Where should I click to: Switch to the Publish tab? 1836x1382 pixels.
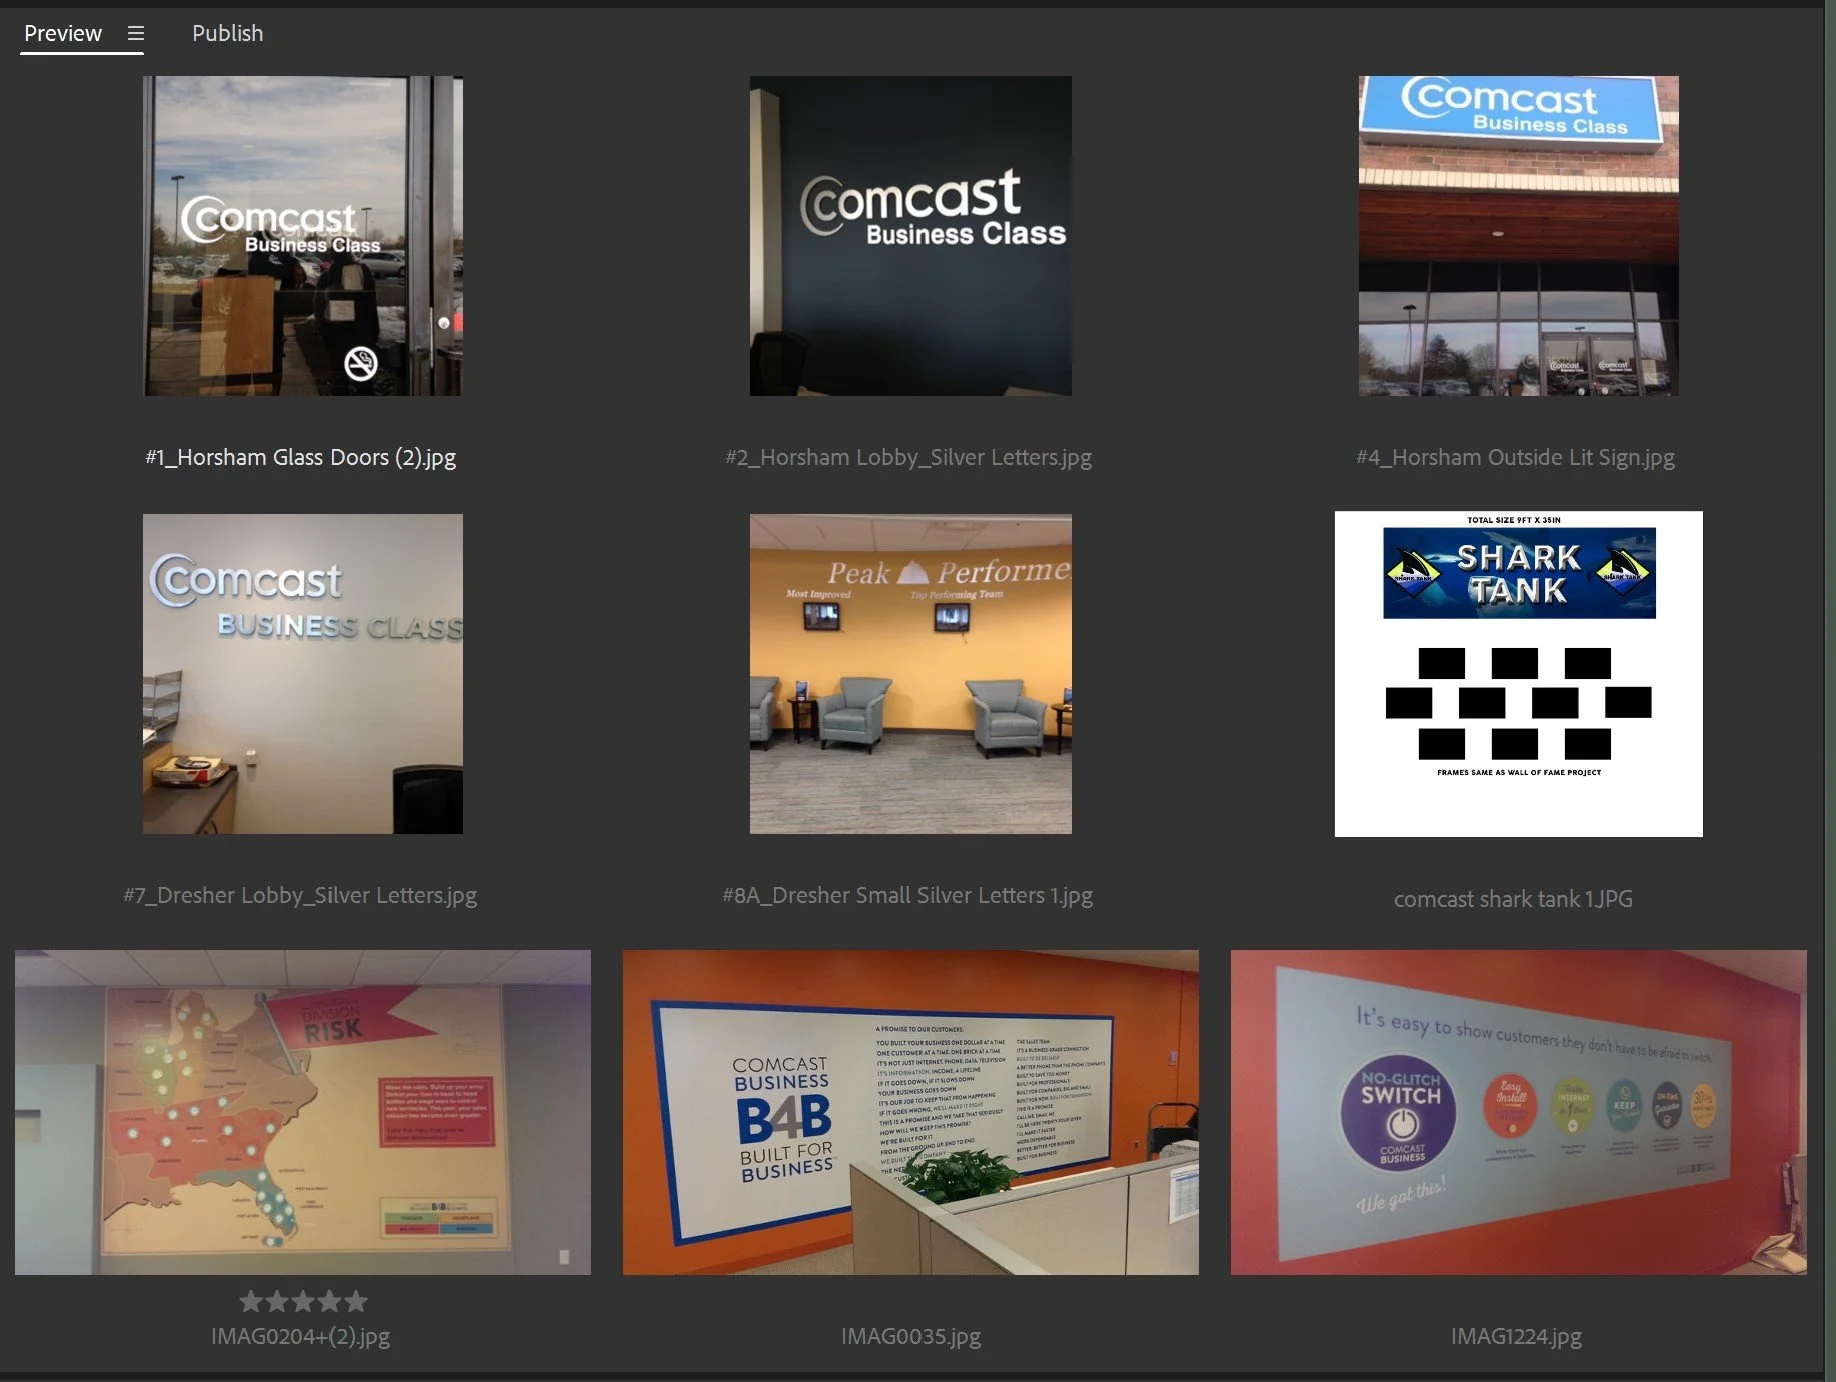(227, 33)
